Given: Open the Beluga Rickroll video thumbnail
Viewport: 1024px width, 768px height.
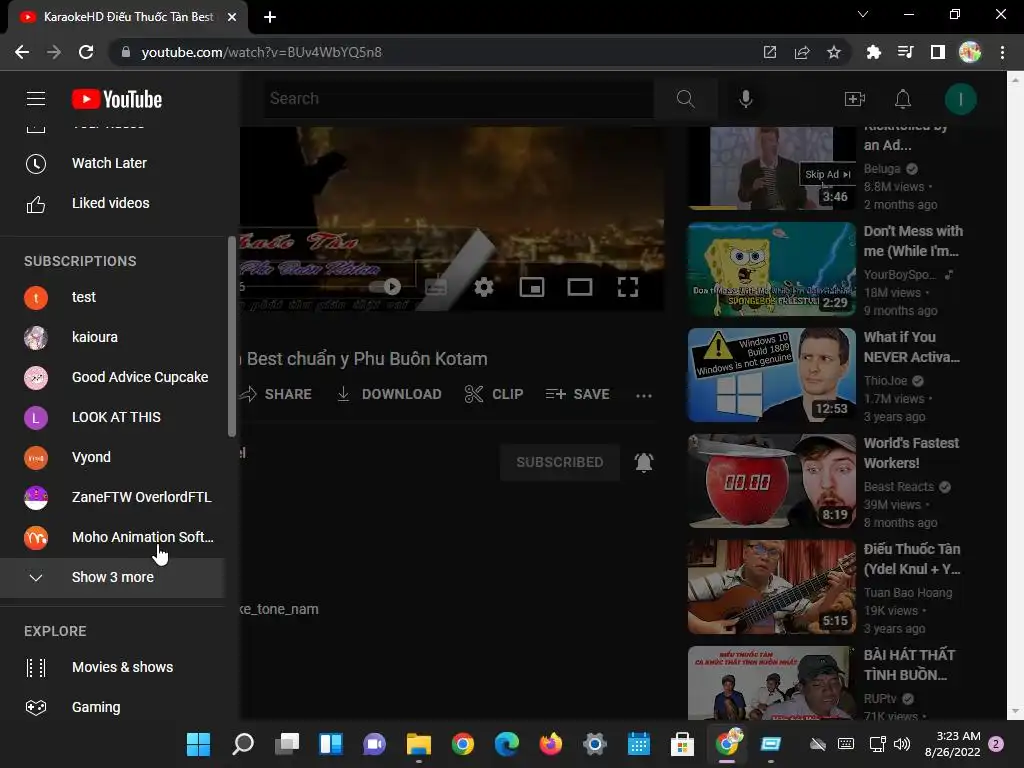Looking at the screenshot, I should point(771,168).
